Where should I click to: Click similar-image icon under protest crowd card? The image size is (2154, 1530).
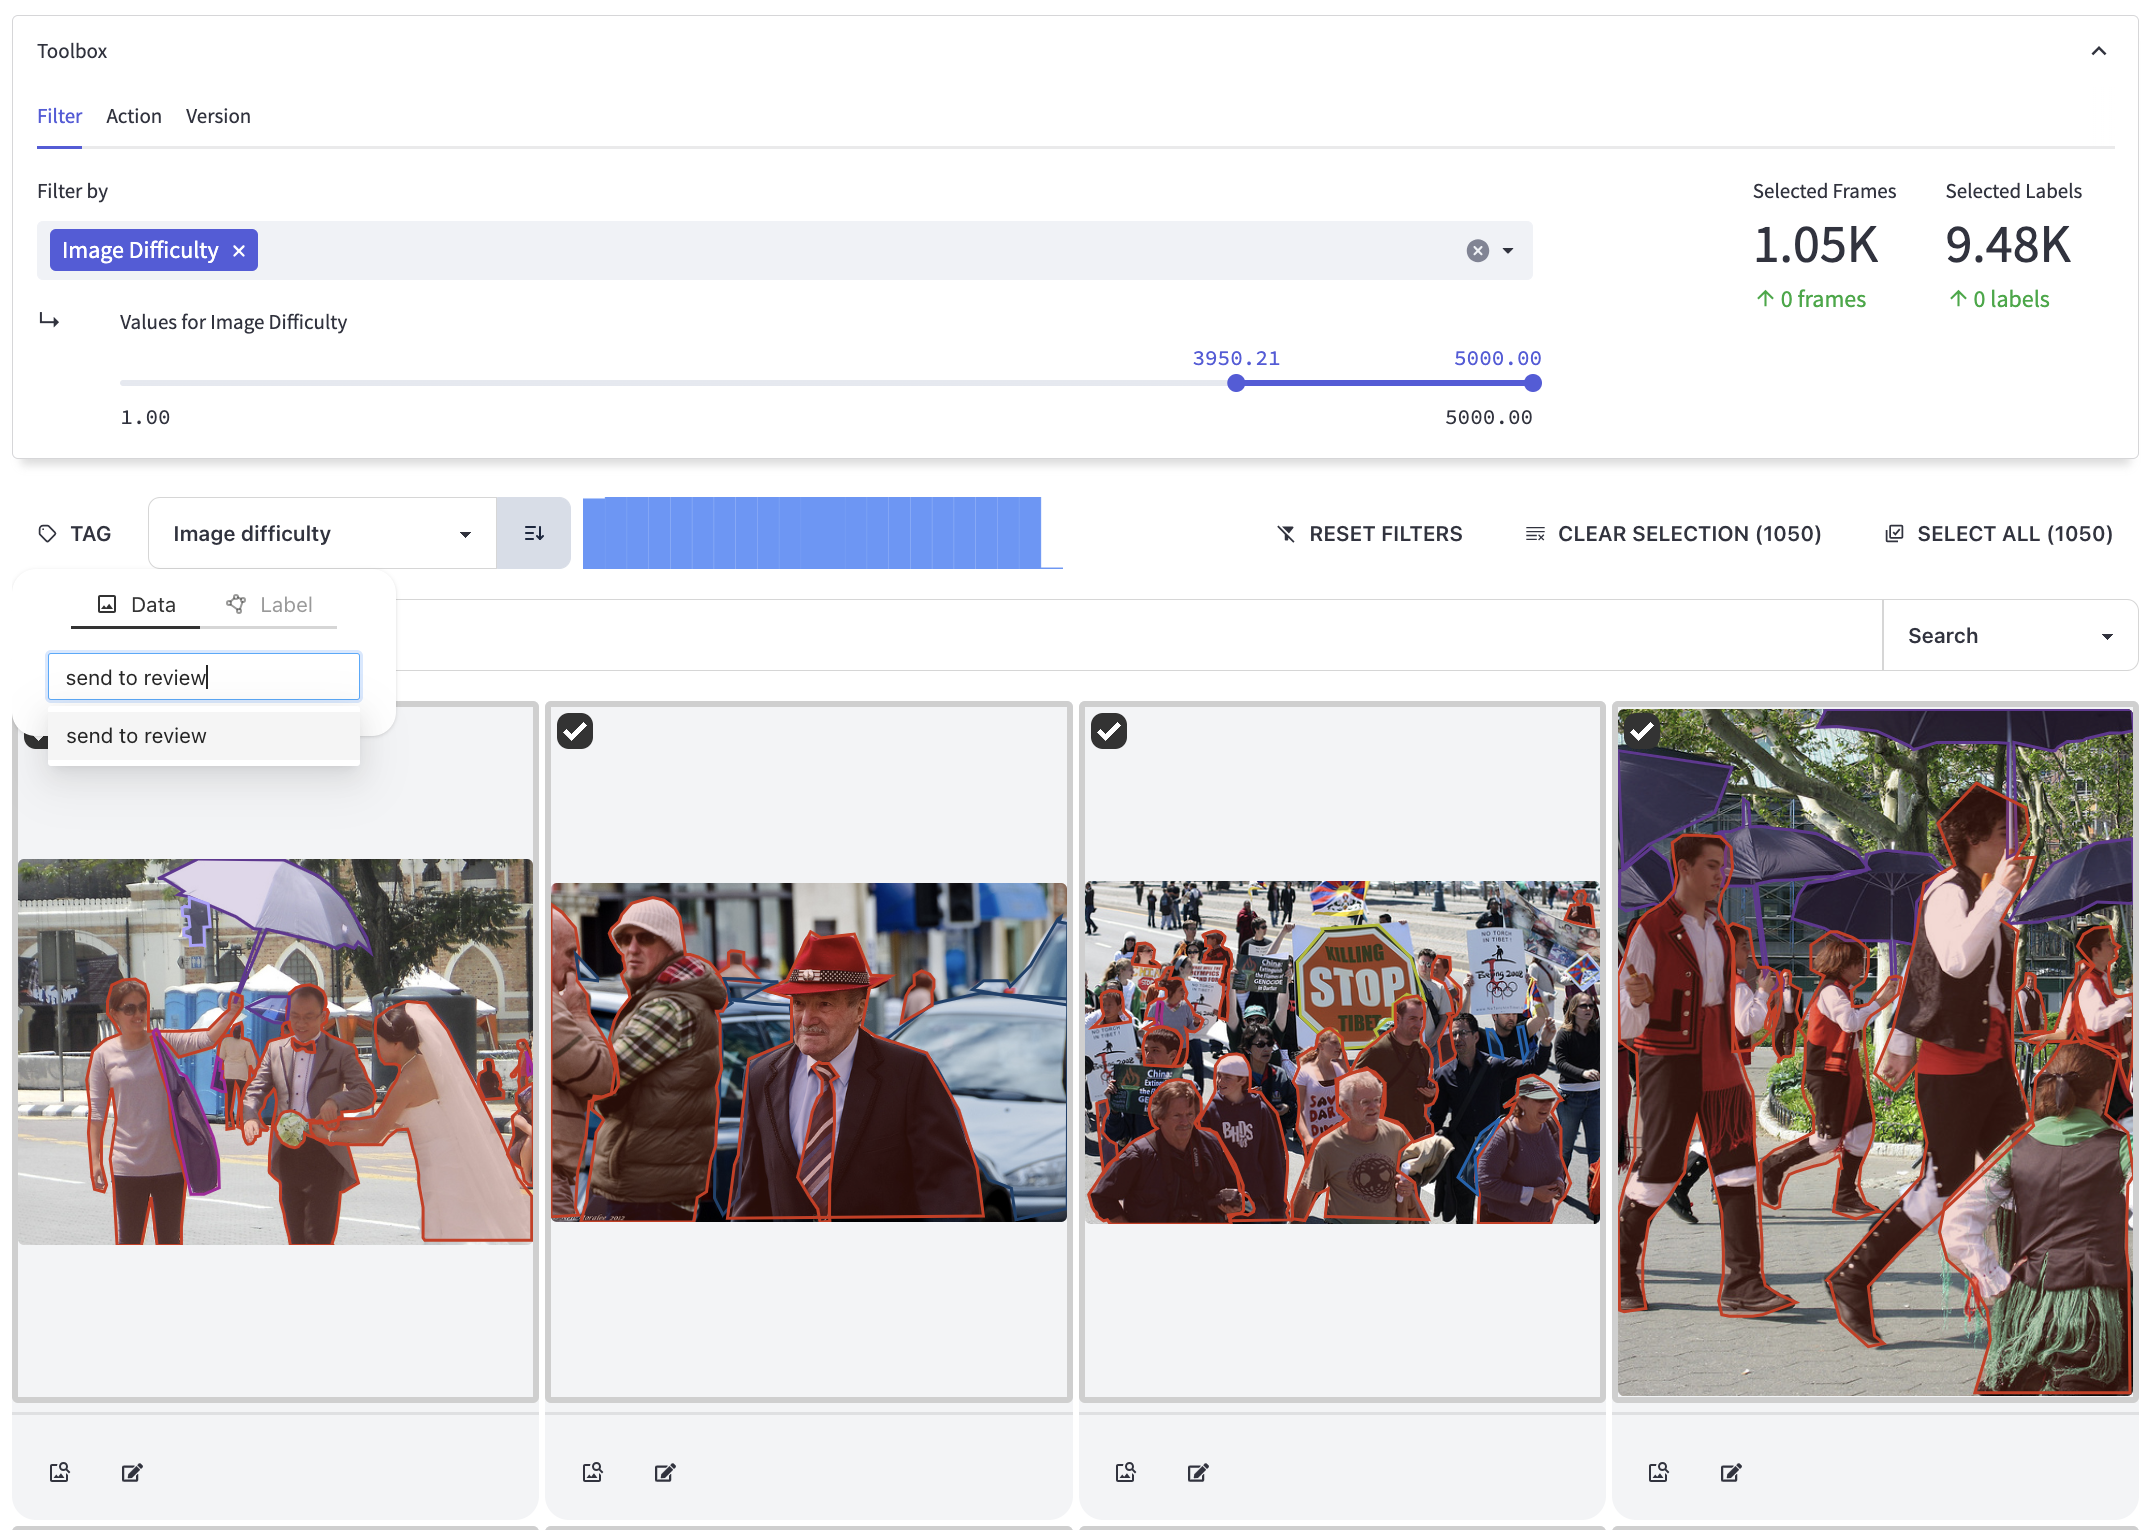(1126, 1472)
